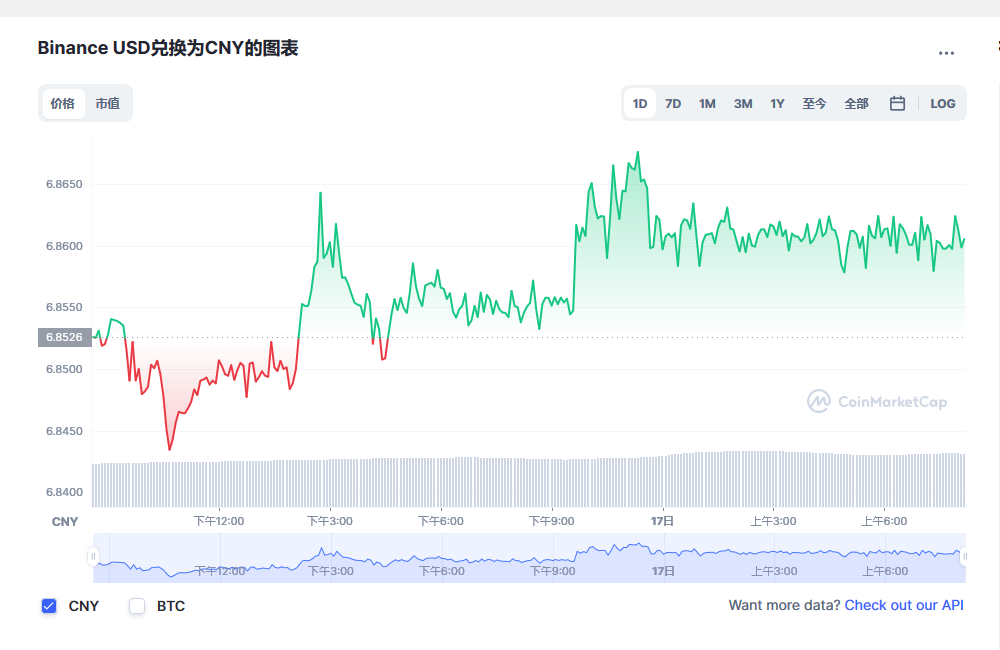This screenshot has height=650, width=1000.
Task: Grab the left handle of the range navigator
Action: click(x=93, y=557)
